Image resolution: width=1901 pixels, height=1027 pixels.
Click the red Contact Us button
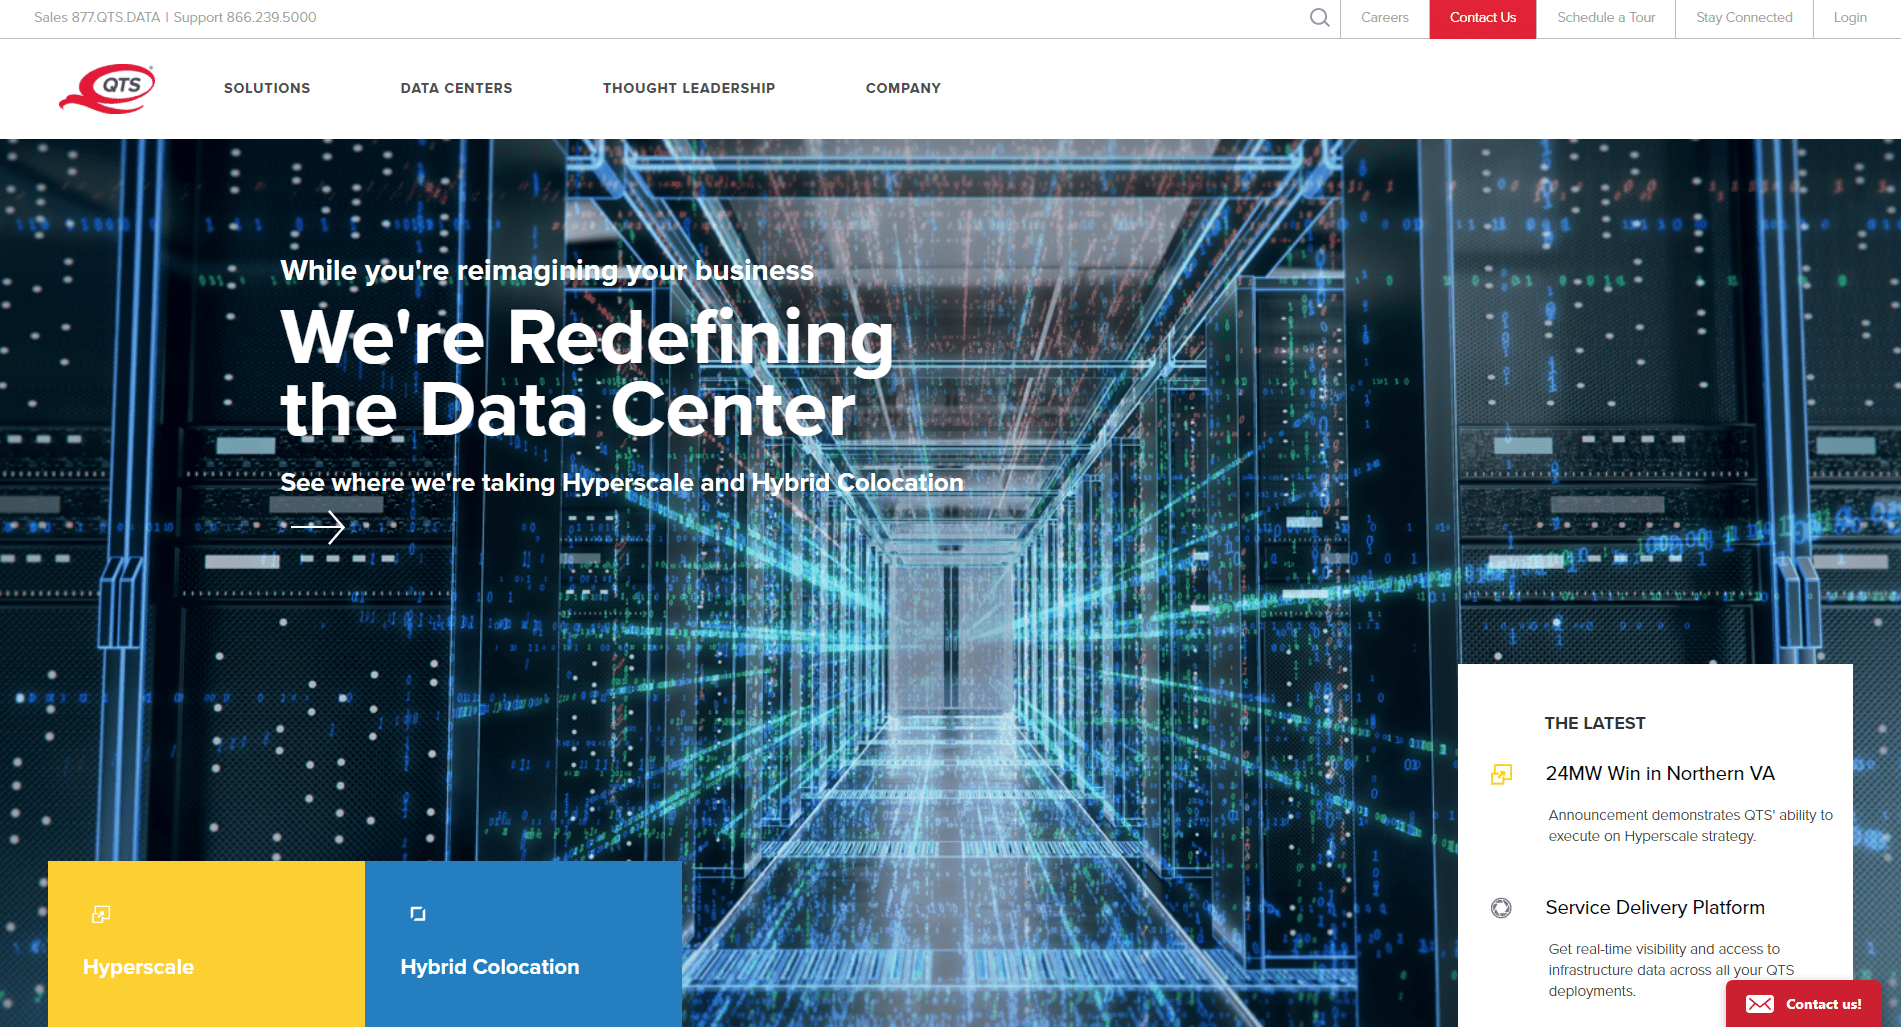pyautogui.click(x=1483, y=19)
